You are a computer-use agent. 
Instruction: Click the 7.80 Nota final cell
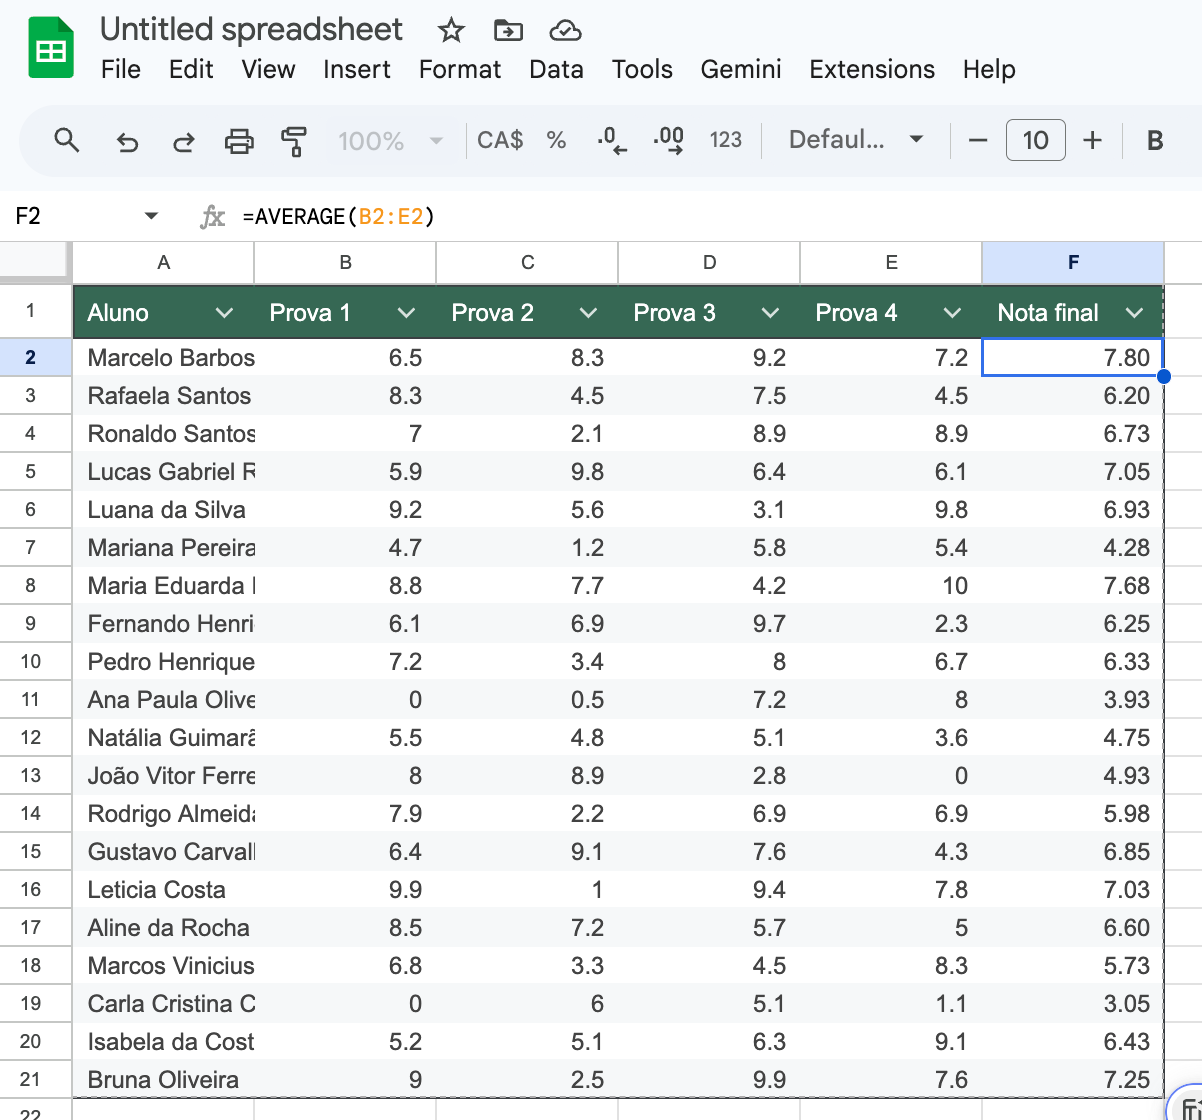pyautogui.click(x=1073, y=358)
